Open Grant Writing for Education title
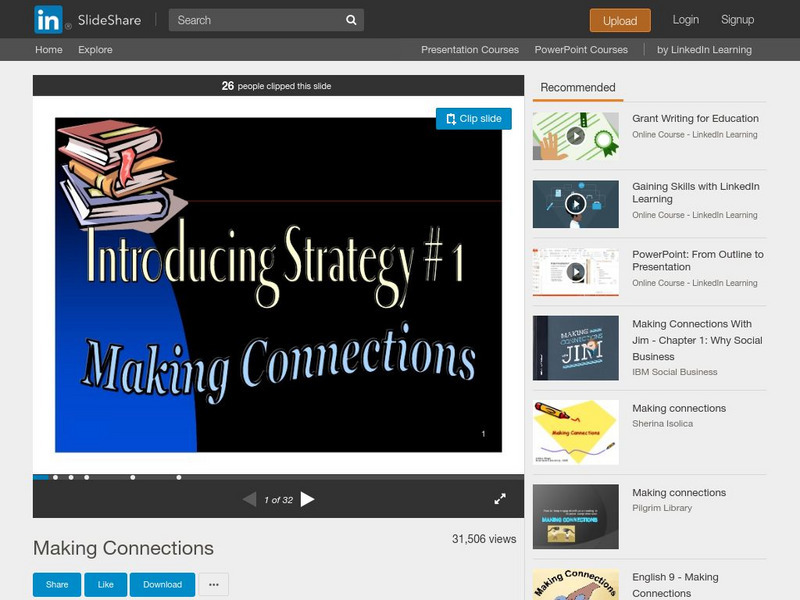800x600 pixels. 695,118
